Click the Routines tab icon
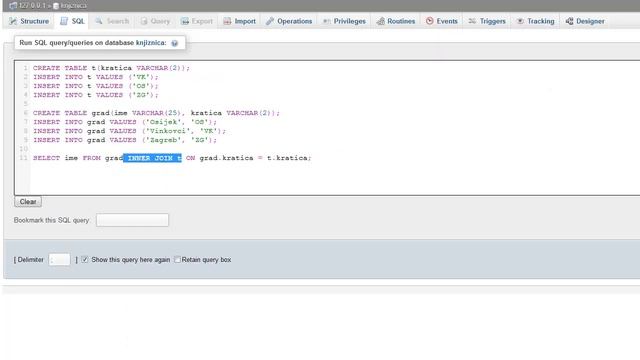Image resolution: width=640 pixels, height=360 pixels. (380, 21)
